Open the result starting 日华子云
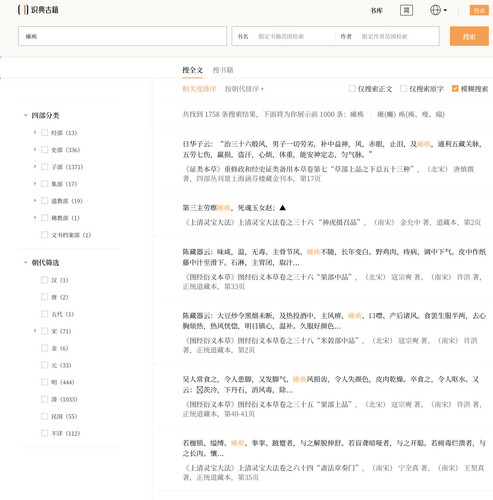The height and width of the screenshot is (500, 493). pyautogui.click(x=332, y=149)
